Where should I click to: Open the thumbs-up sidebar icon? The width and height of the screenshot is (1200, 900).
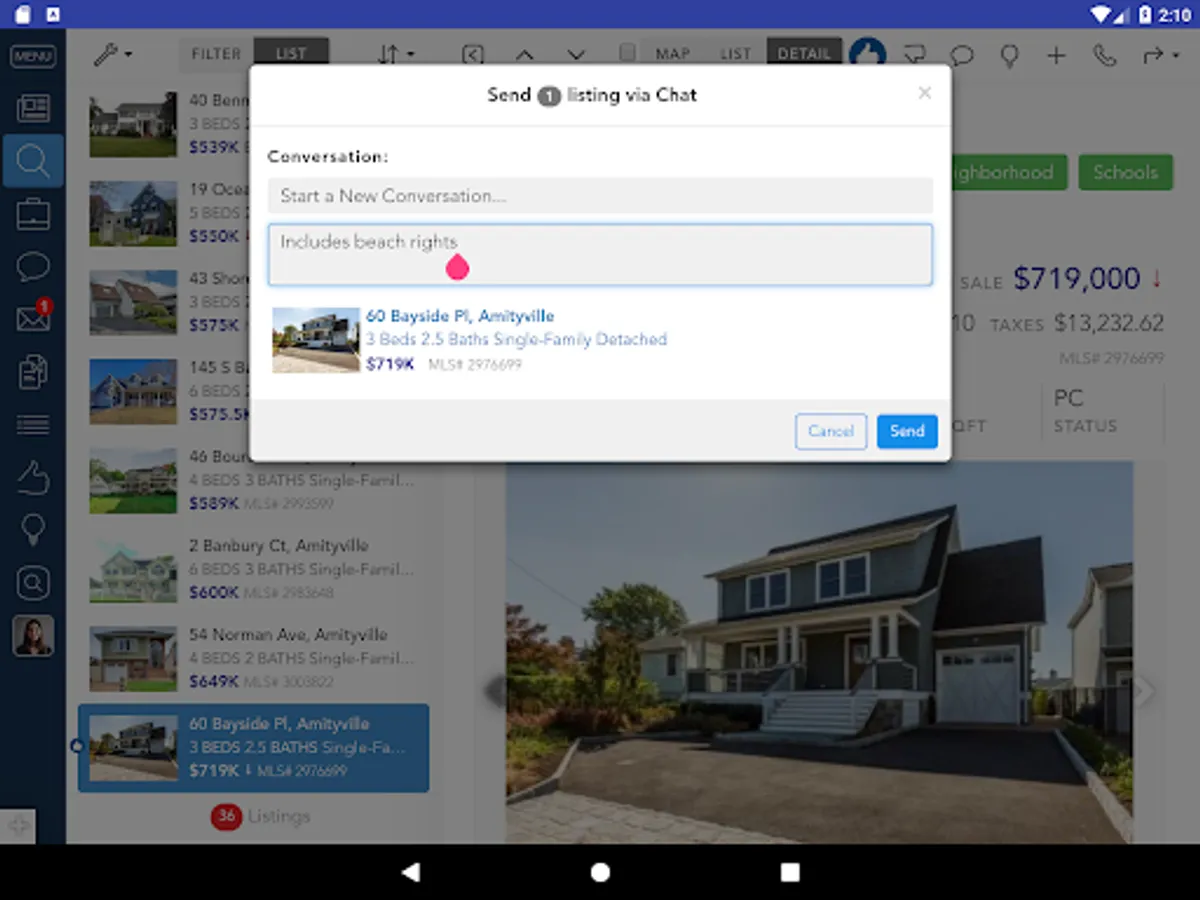coord(33,478)
